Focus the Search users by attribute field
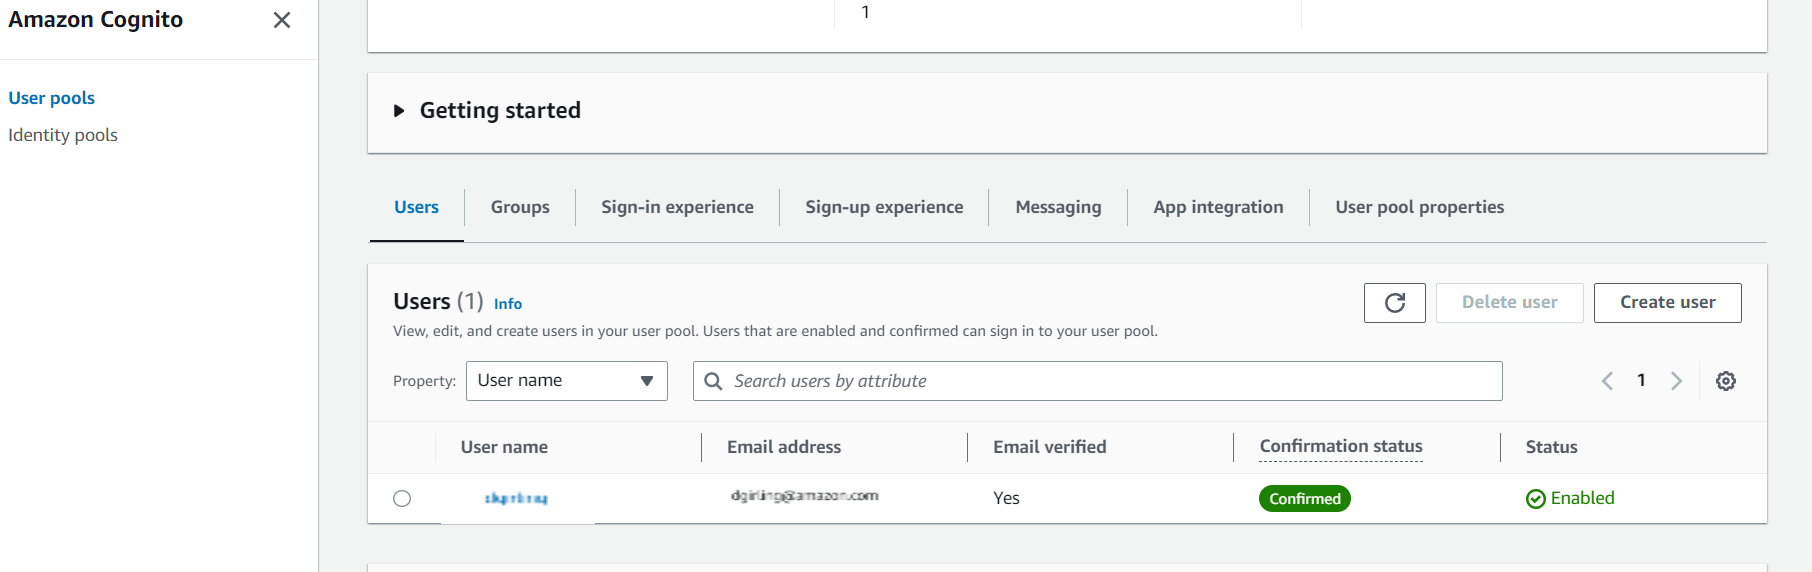The image size is (1812, 572). 1097,381
